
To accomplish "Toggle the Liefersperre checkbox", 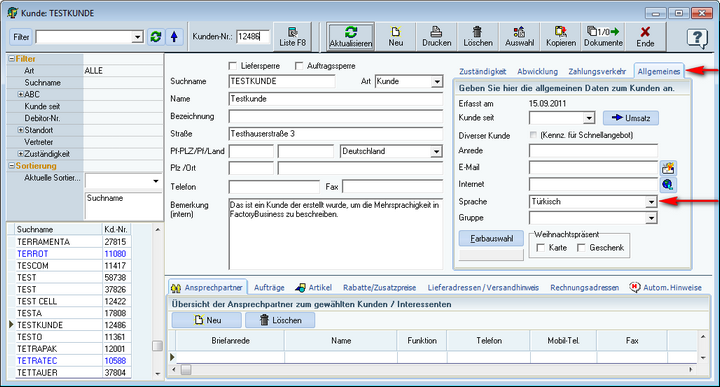I will pyautogui.click(x=233, y=66).
